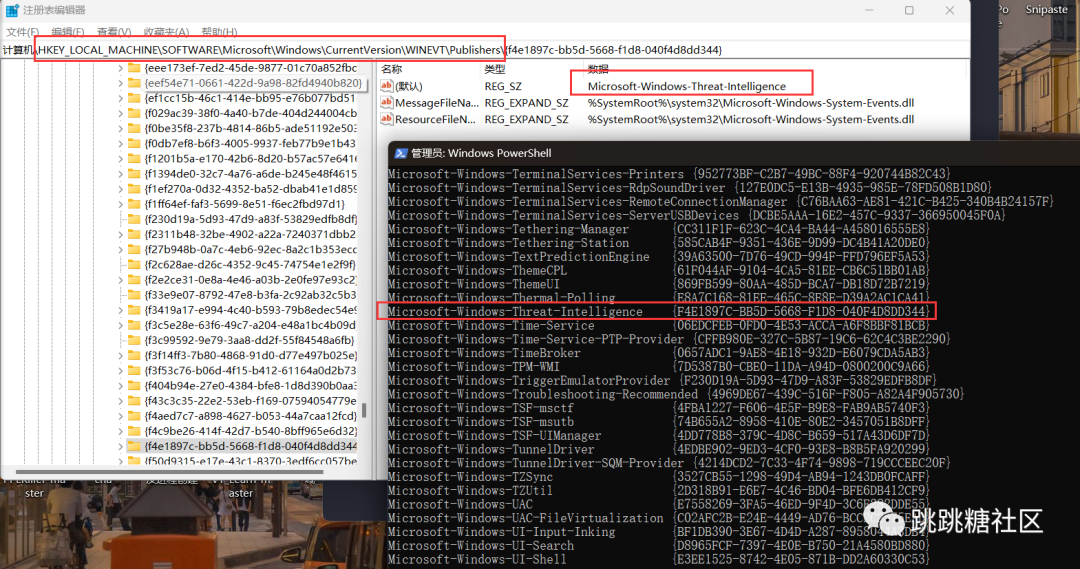The width and height of the screenshot is (1080, 569).
Task: Expand the {f0db7ef8-b6f3-4005 key
Action: click(x=120, y=143)
